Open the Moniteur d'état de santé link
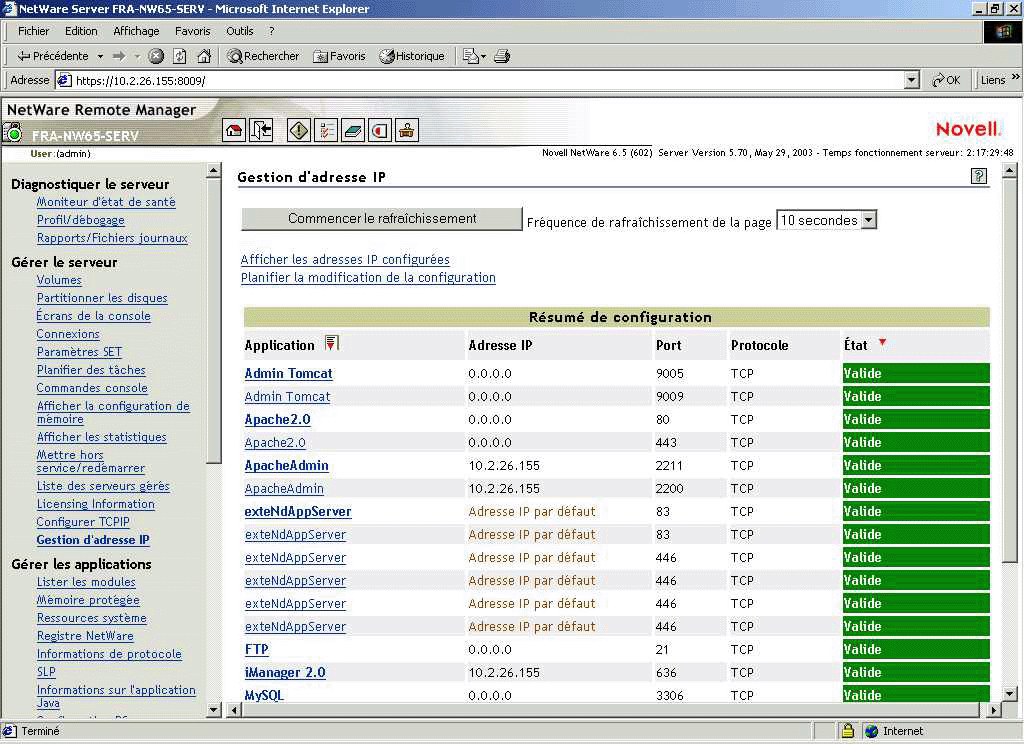The height and width of the screenshot is (744, 1024). coord(106,202)
